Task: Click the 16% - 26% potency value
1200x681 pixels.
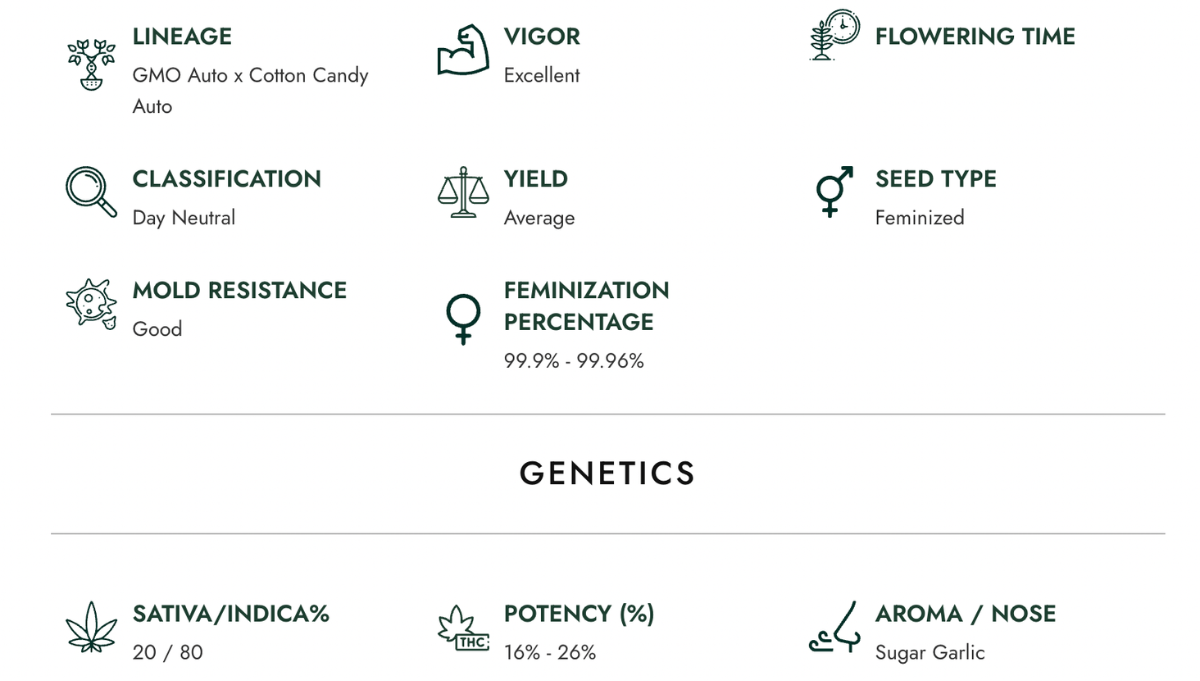Action: [x=549, y=653]
